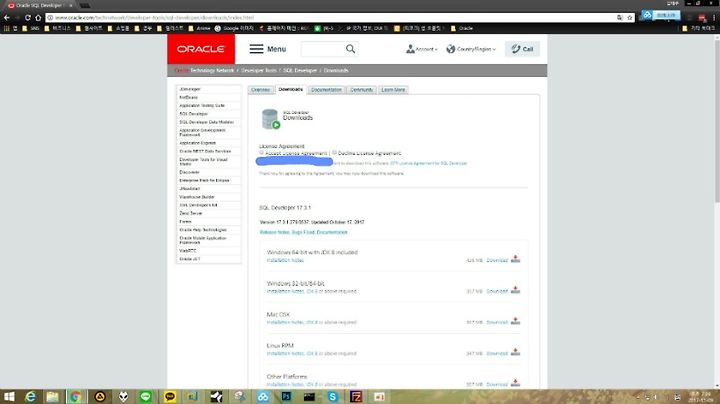This screenshot has height=404, width=720.
Task: Open Windows Start button
Action: point(9,397)
